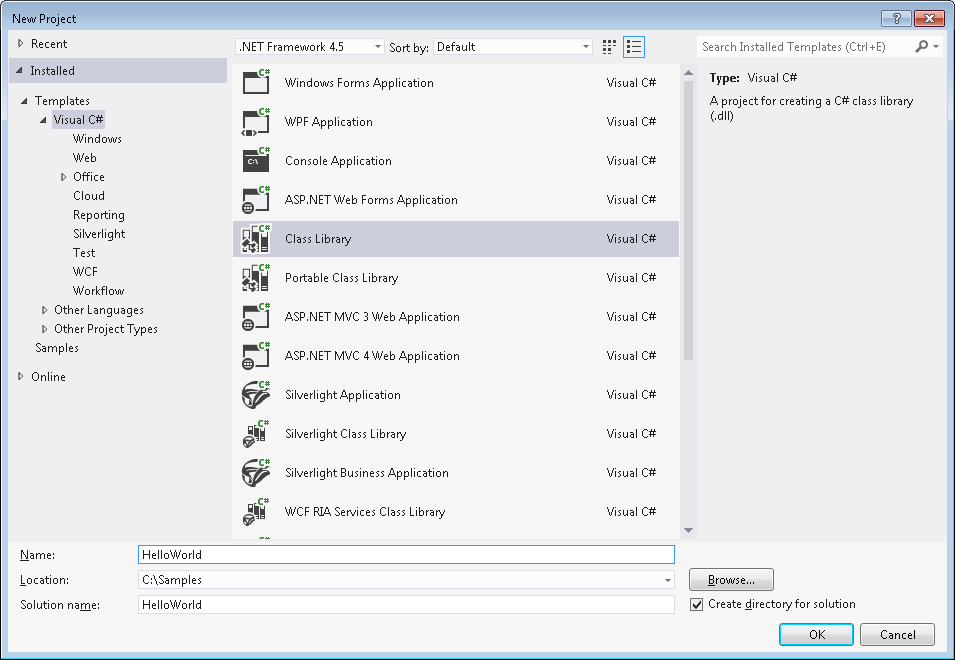Expand the Recent section
Viewport: 955px width, 660px height.
pos(21,43)
